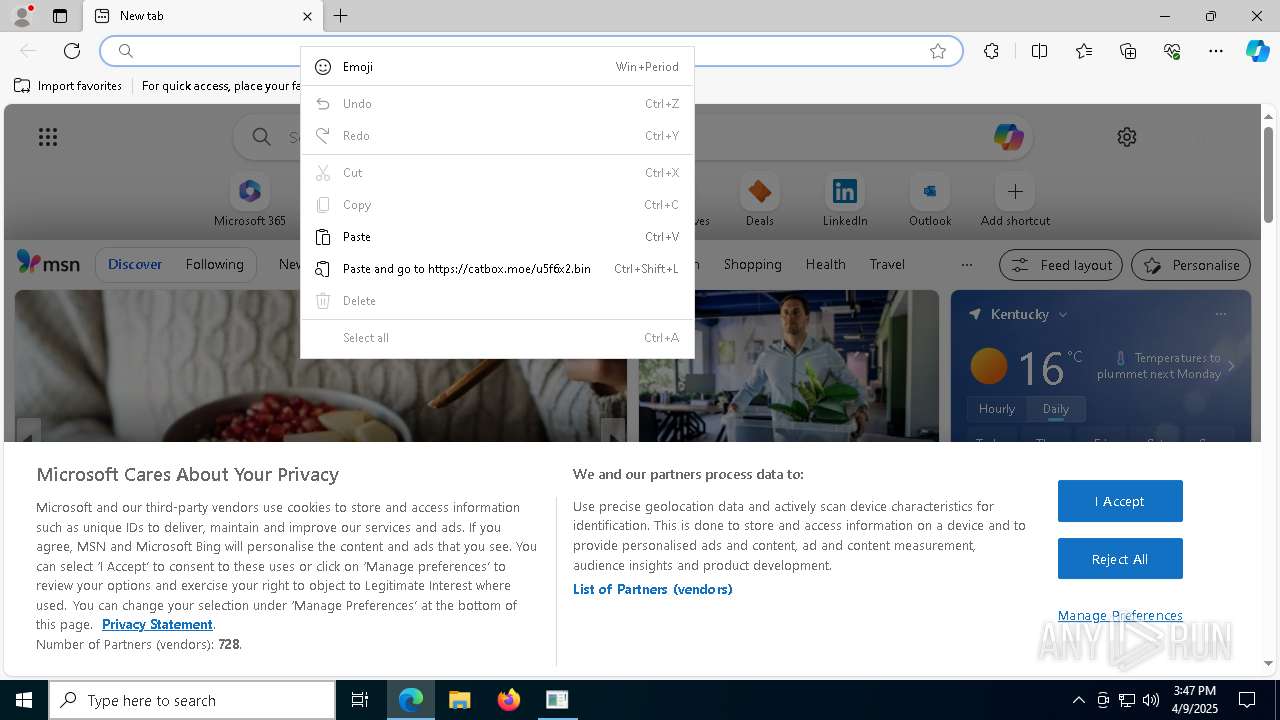This screenshot has width=1280, height=720.
Task: Open the Shopping feed tab
Action: coord(752,265)
